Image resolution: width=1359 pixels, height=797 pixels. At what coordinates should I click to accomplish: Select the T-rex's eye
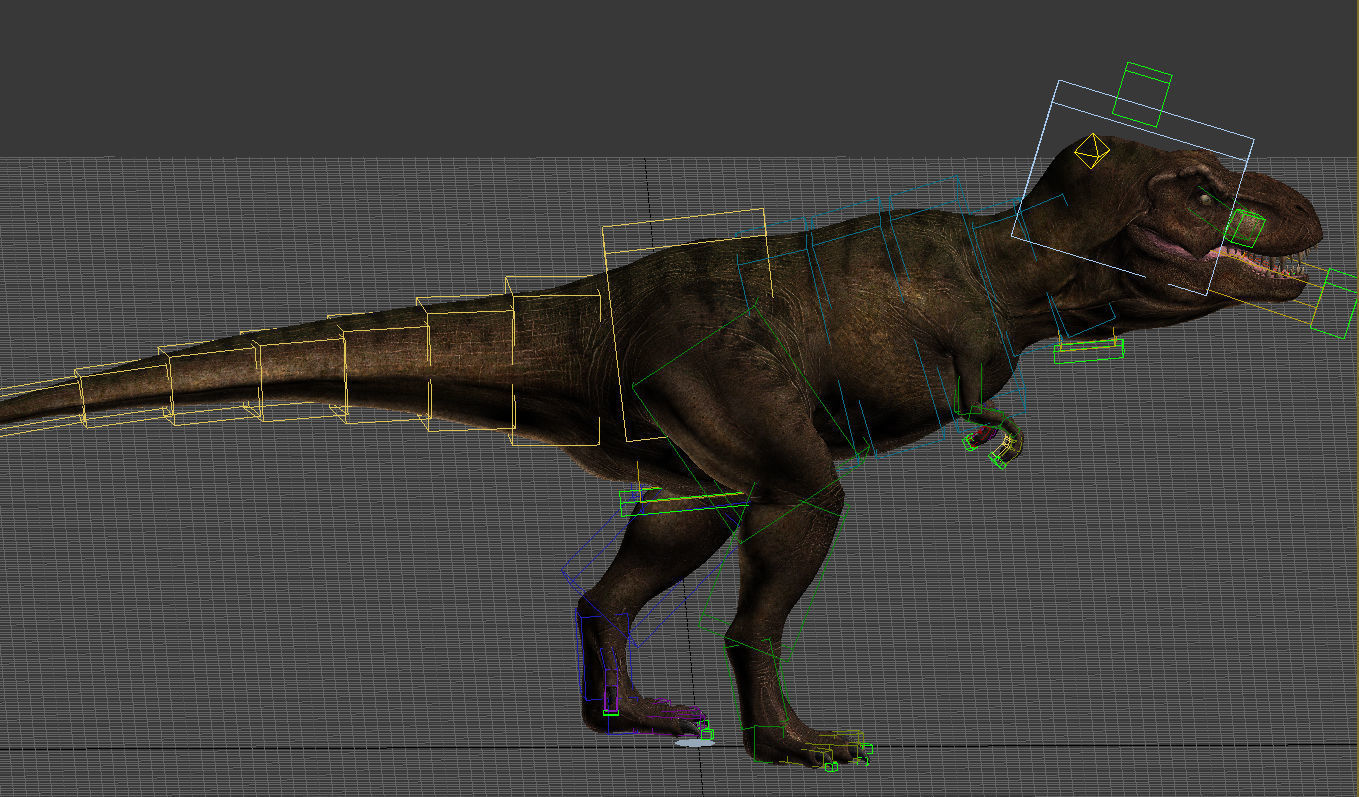[1205, 200]
